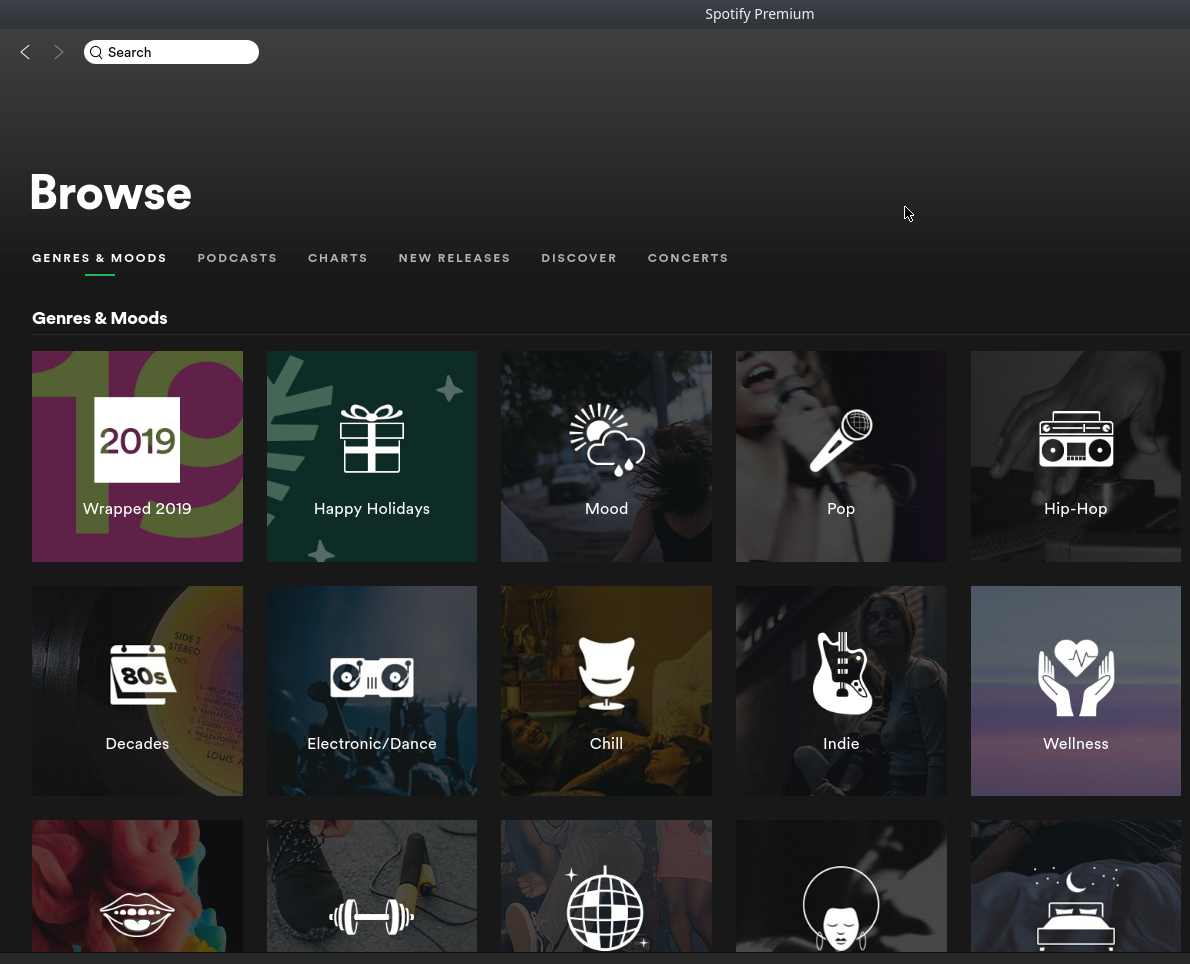Open the Decades category label
The image size is (1190, 964).
tap(137, 744)
